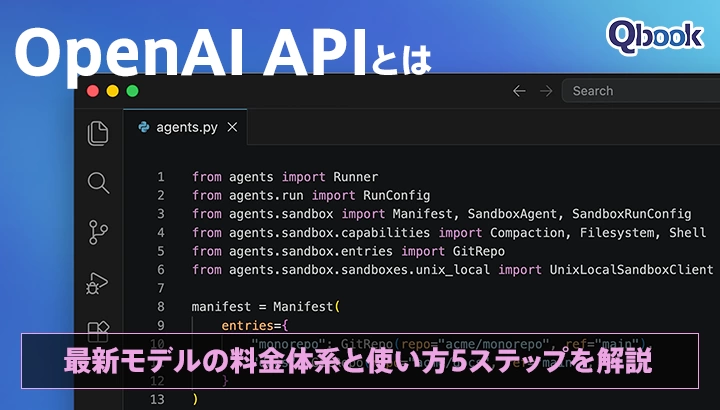Screen dimensions: 720x410
Task: Click Filesystem on line 4
Action: pos(617,233)
